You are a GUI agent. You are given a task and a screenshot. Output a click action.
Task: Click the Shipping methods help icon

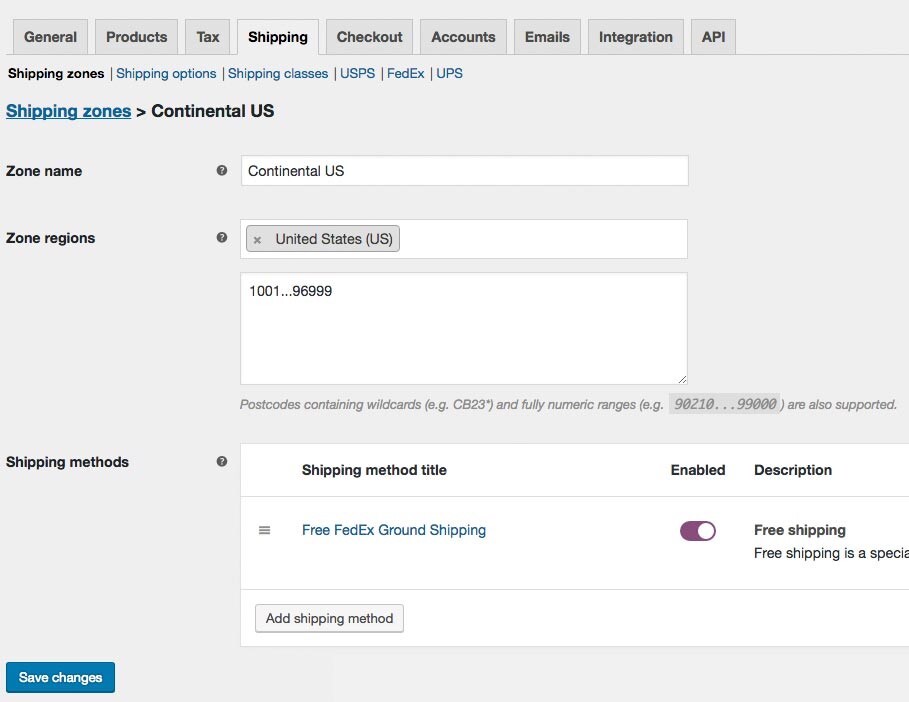coord(222,462)
